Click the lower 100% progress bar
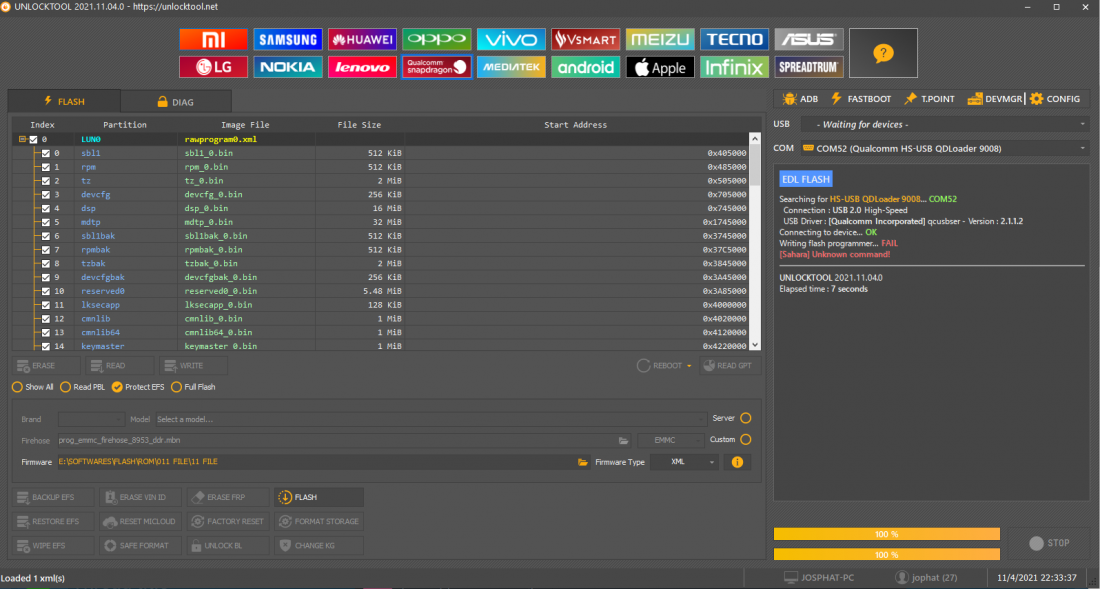The image size is (1100, 589). [x=887, y=555]
